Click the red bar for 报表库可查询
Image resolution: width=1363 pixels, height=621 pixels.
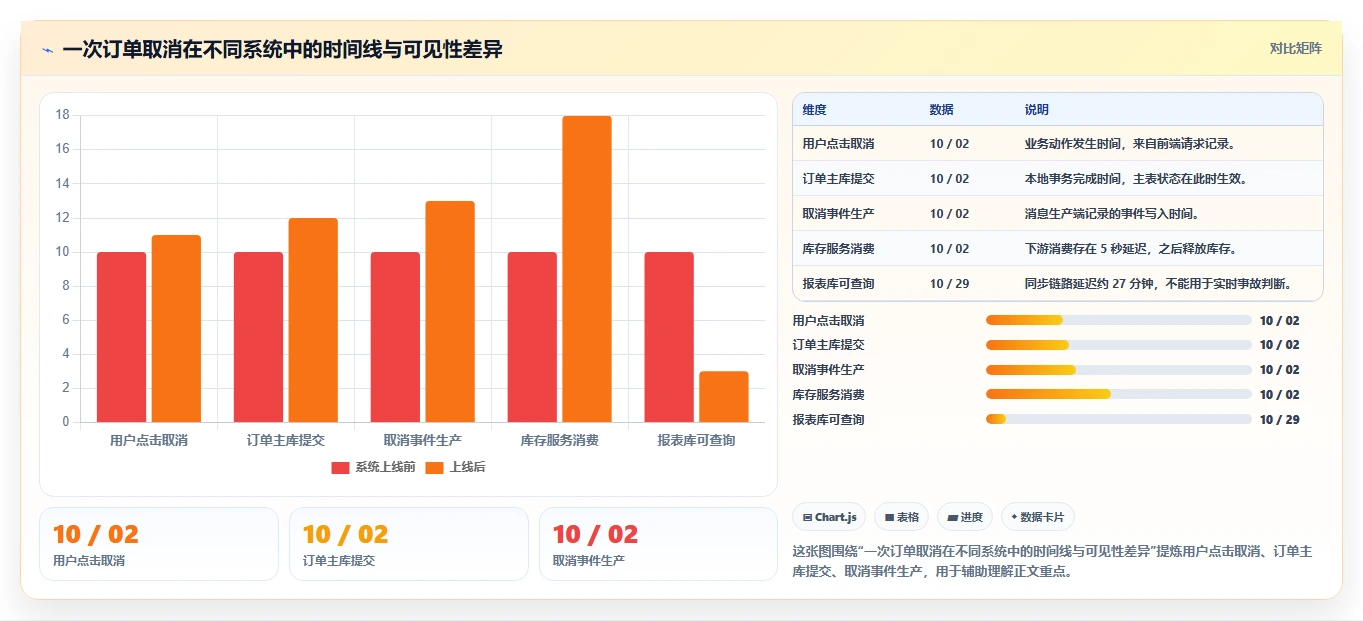(669, 337)
